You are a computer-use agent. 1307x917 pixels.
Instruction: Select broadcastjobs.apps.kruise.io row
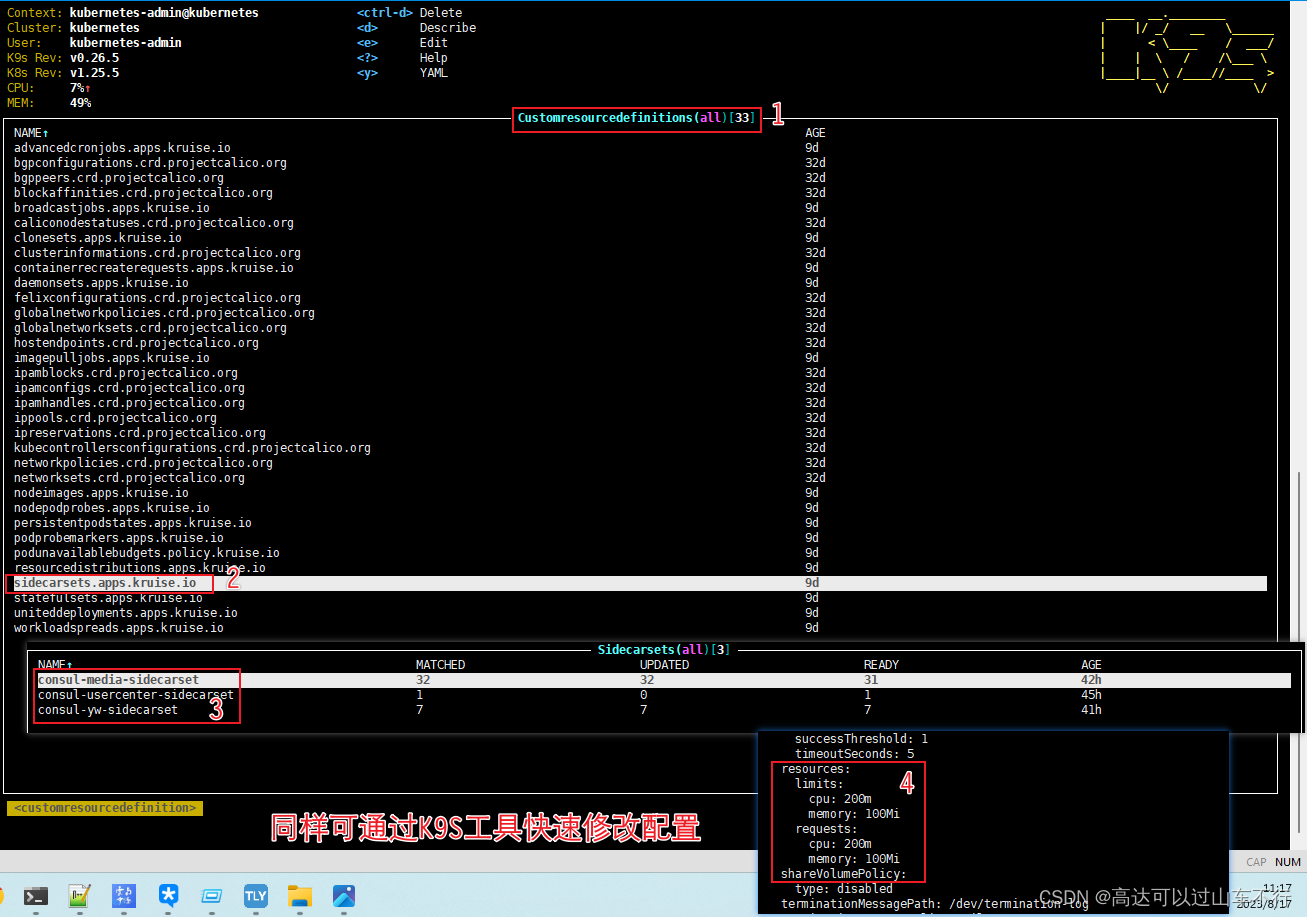coord(640,208)
